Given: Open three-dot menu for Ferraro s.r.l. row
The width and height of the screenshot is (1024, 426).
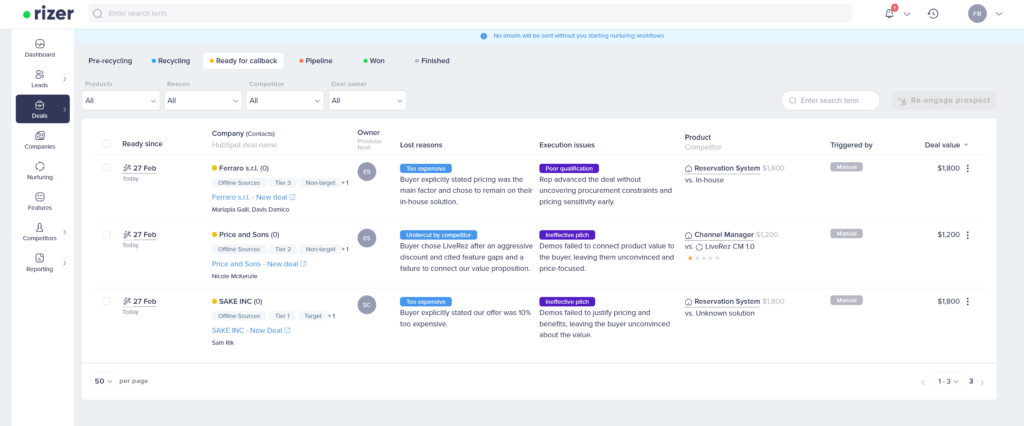Looking at the screenshot, I should click(967, 168).
